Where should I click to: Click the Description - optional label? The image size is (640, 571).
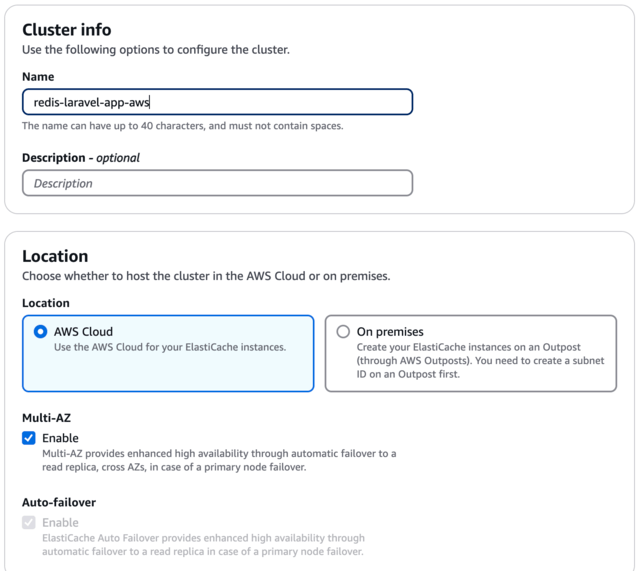click(81, 158)
